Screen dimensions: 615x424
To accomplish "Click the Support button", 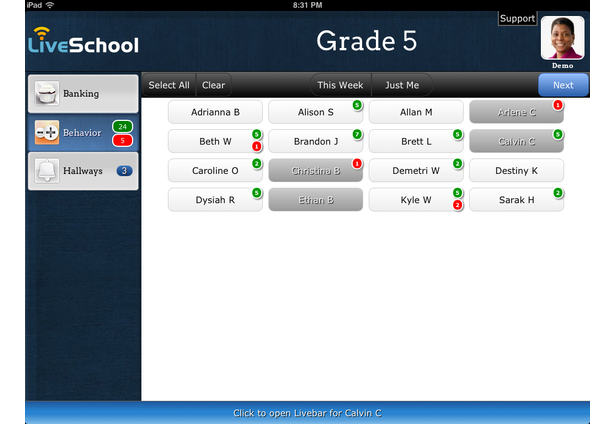I will [x=517, y=18].
